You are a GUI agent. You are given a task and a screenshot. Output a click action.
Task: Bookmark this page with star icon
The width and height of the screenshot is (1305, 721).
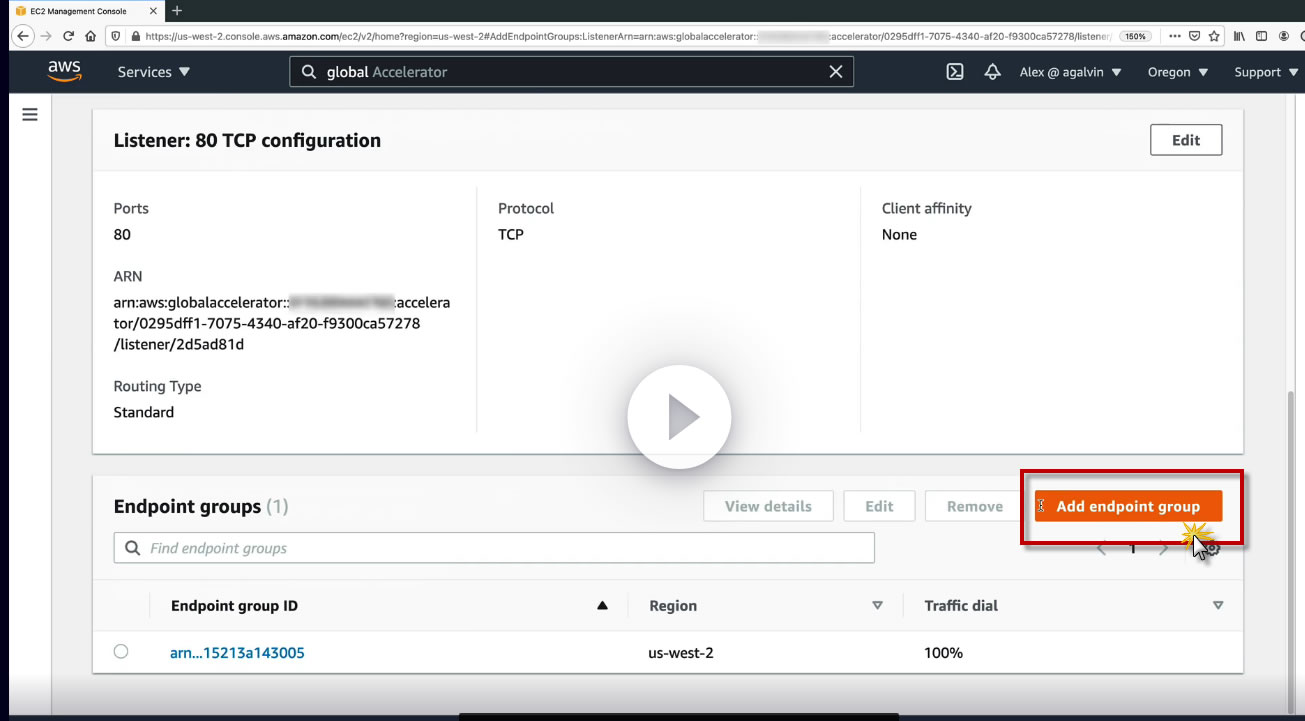1213,35
